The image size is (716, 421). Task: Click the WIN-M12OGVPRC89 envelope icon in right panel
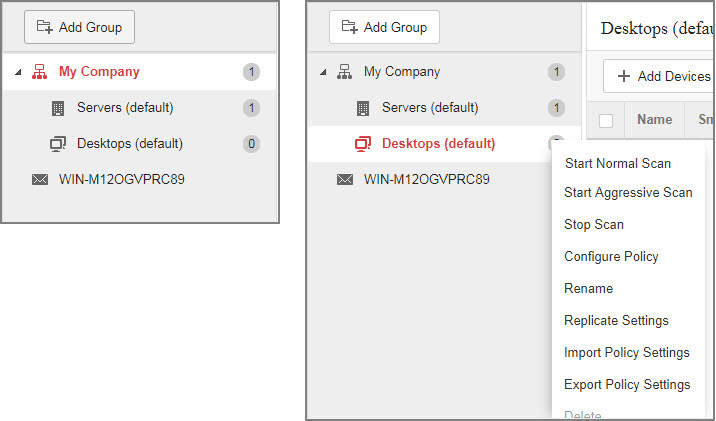tap(344, 180)
